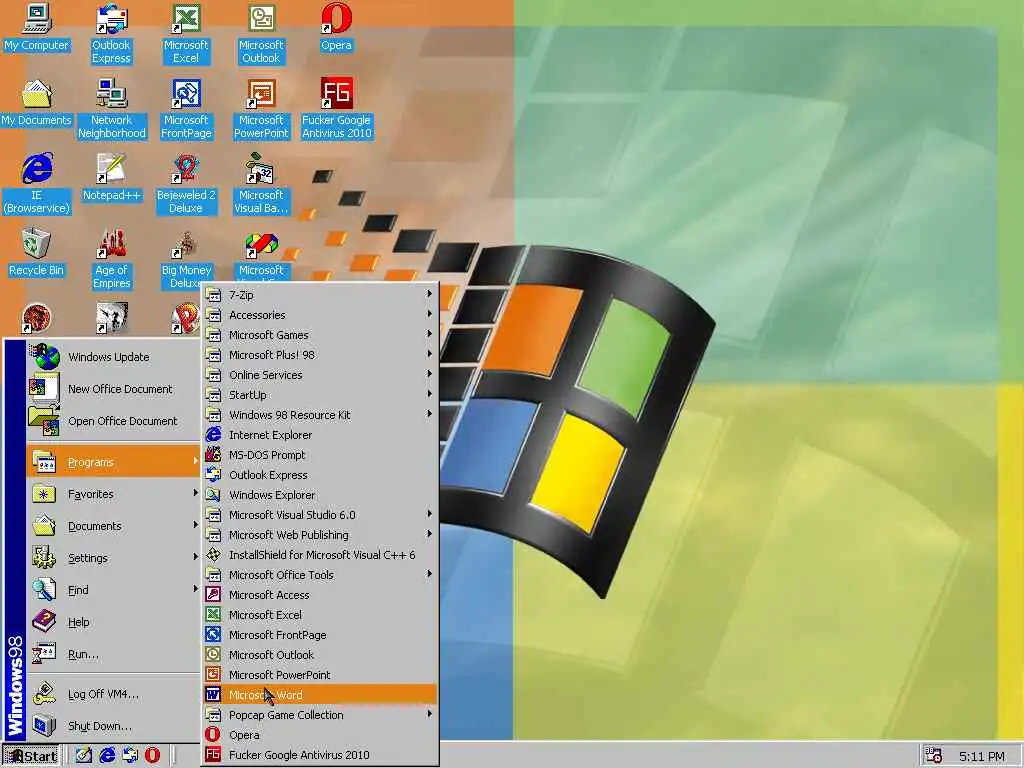Expand the Favorites submenu
Viewport: 1024px width, 768px height.
pos(113,494)
